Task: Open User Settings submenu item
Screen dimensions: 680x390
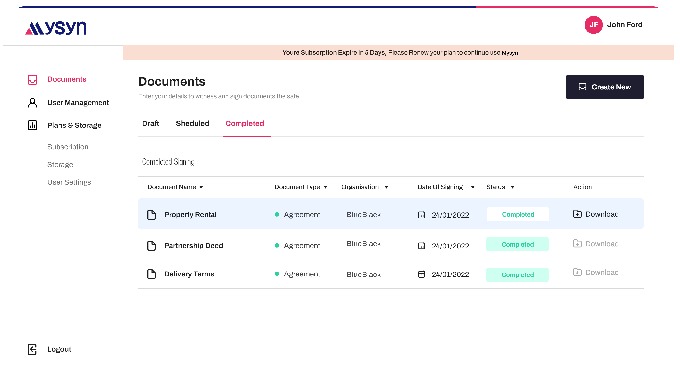Action: 69,182
